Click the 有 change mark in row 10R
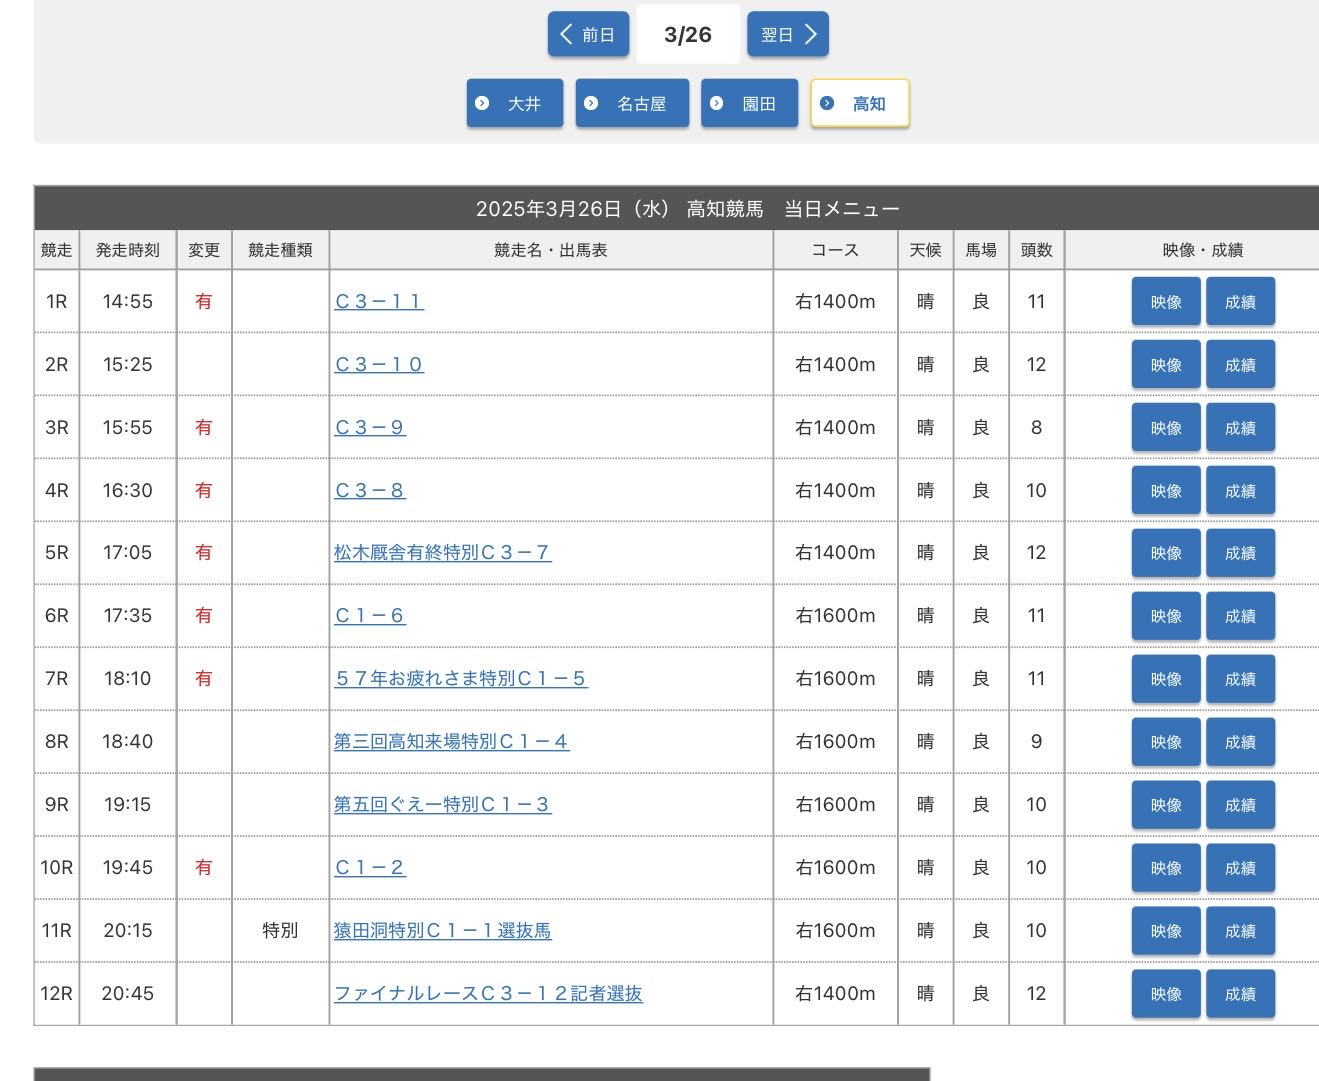 point(204,867)
